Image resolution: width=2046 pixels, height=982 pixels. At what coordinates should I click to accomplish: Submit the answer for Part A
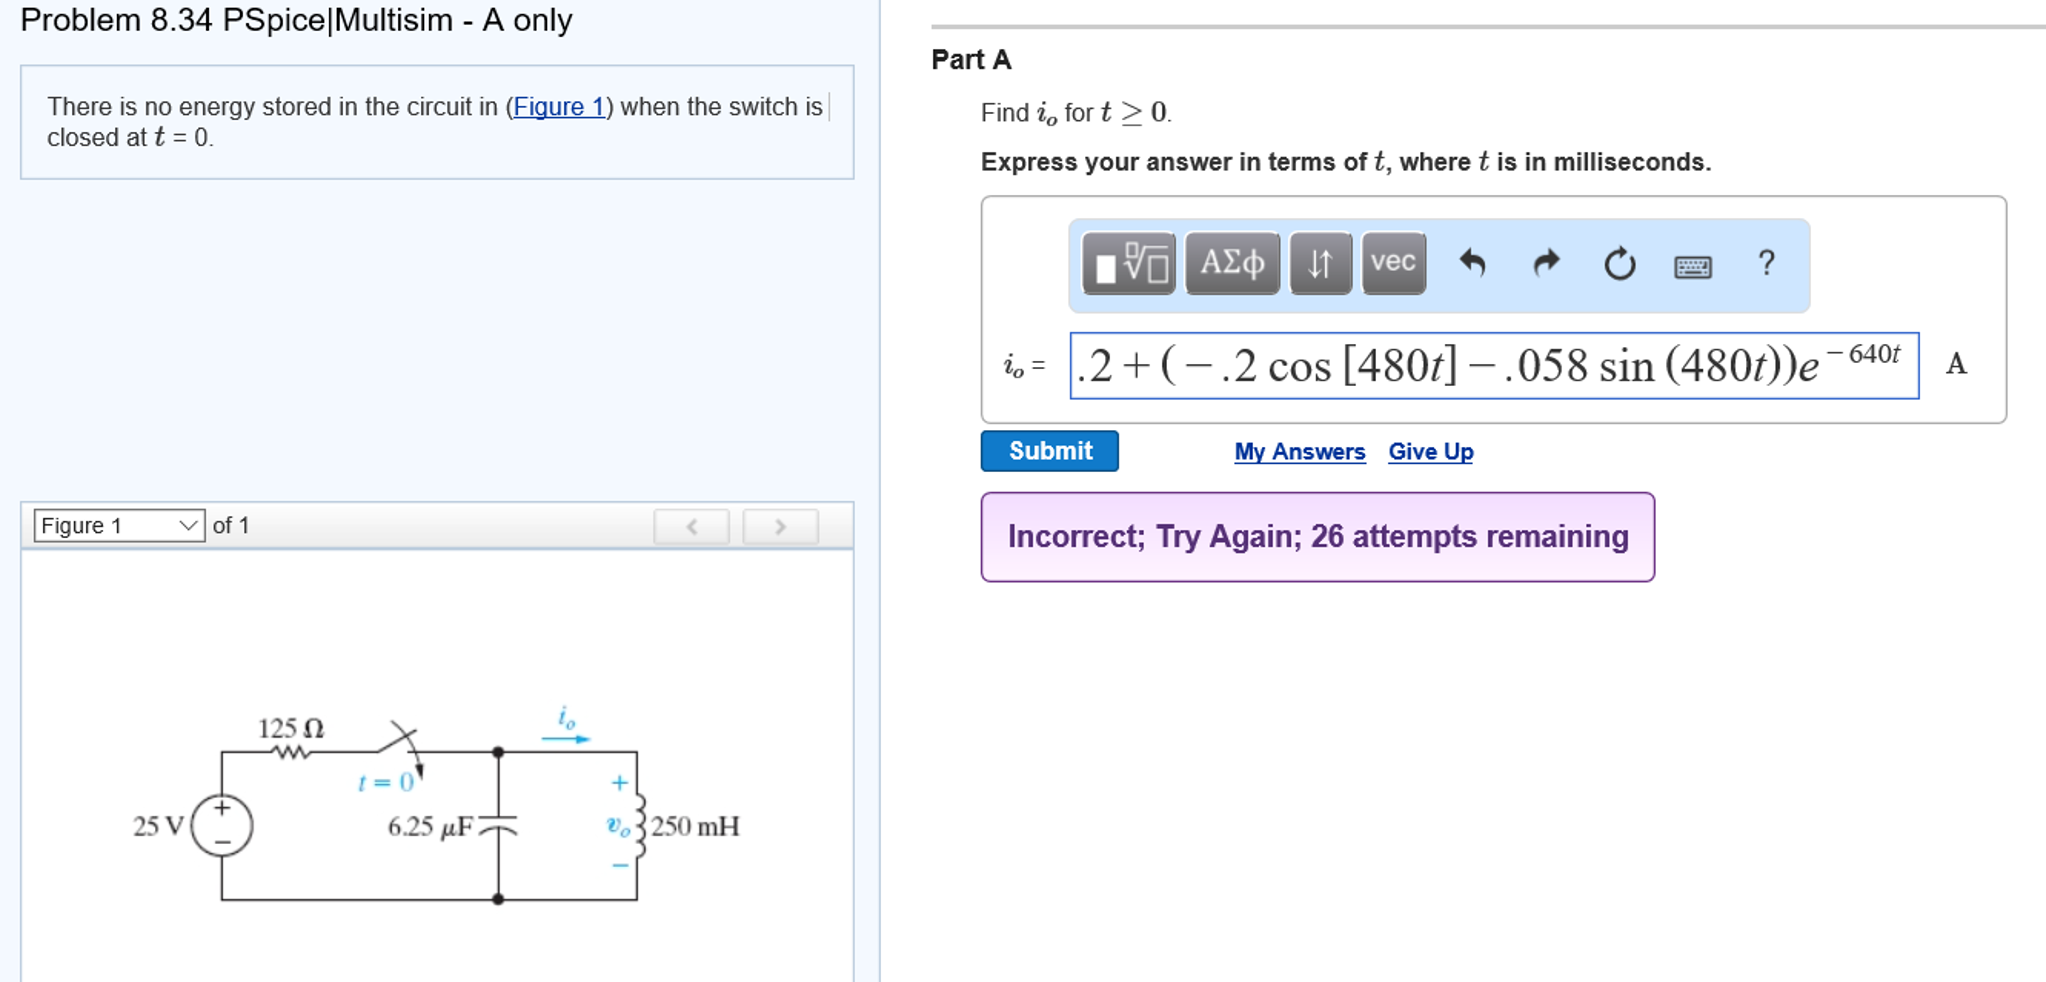point(1049,451)
